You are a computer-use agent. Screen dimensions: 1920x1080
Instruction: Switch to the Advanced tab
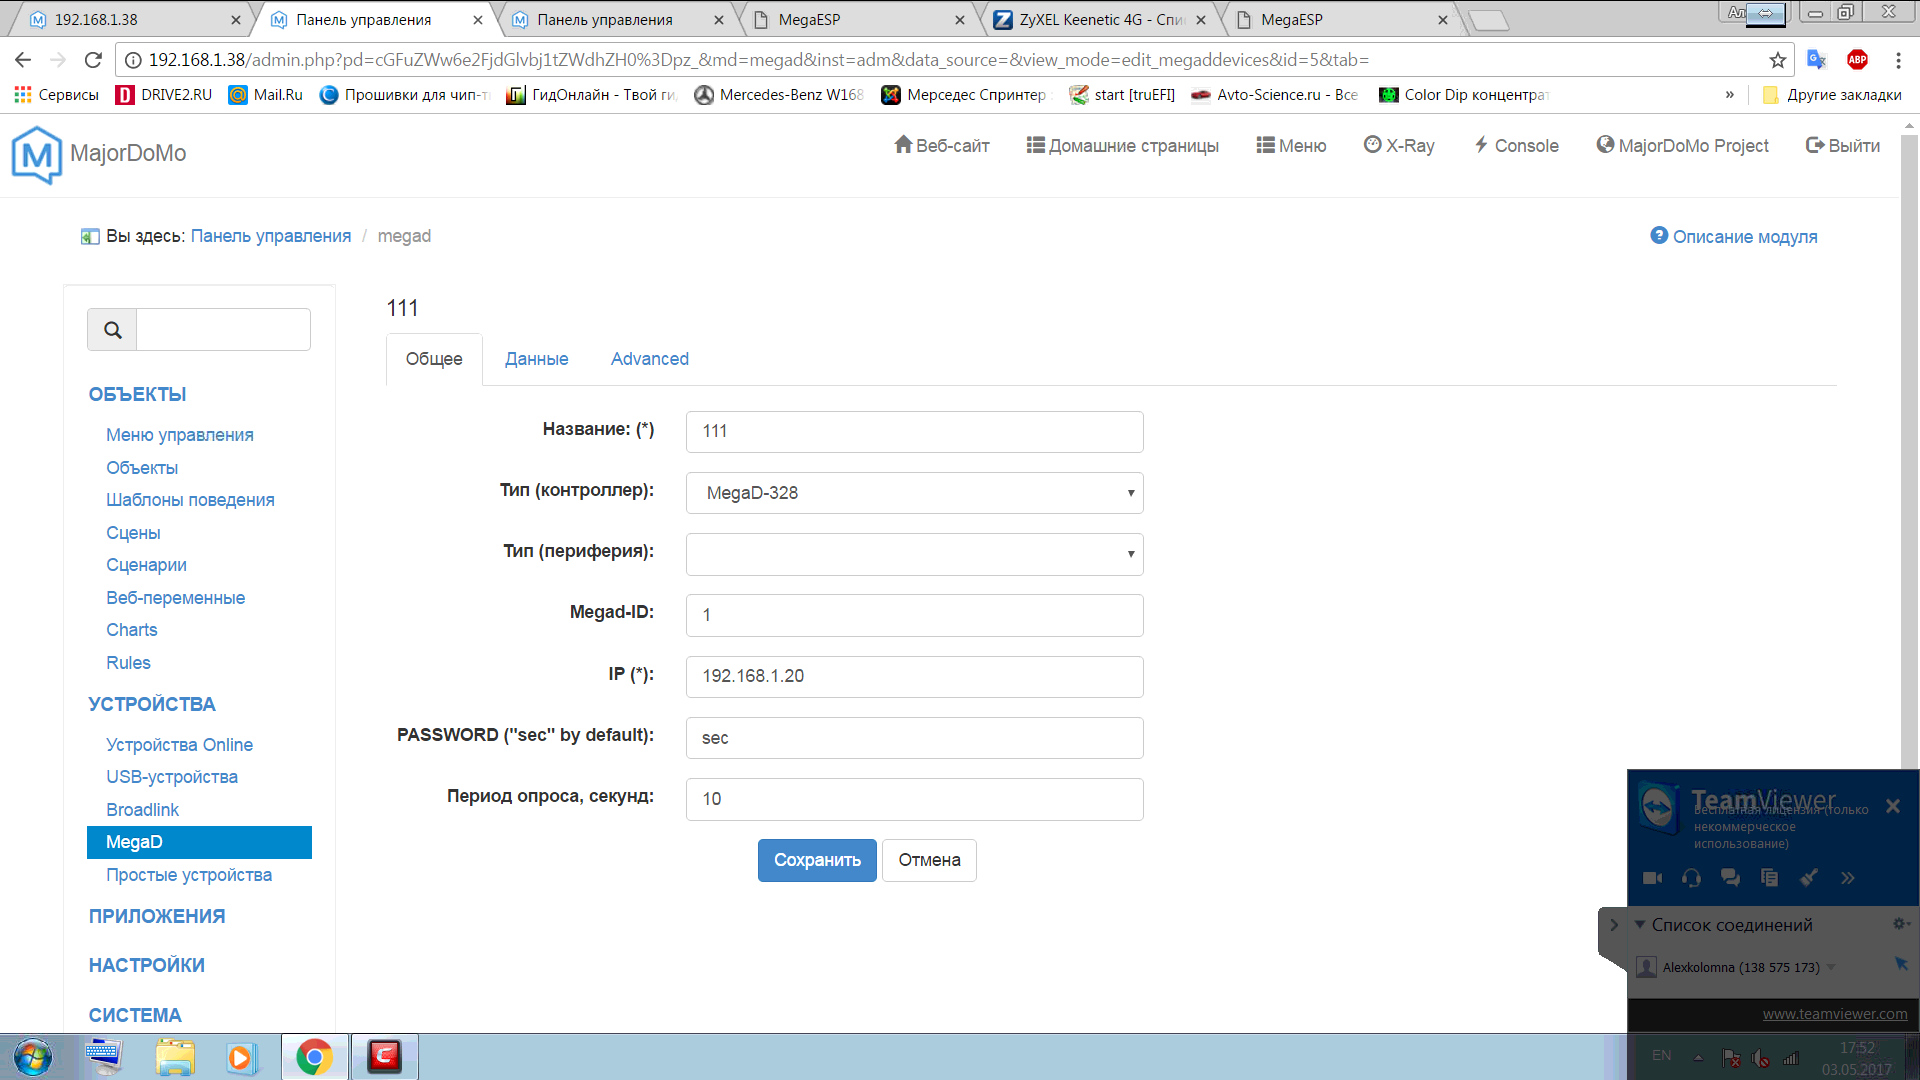[649, 358]
